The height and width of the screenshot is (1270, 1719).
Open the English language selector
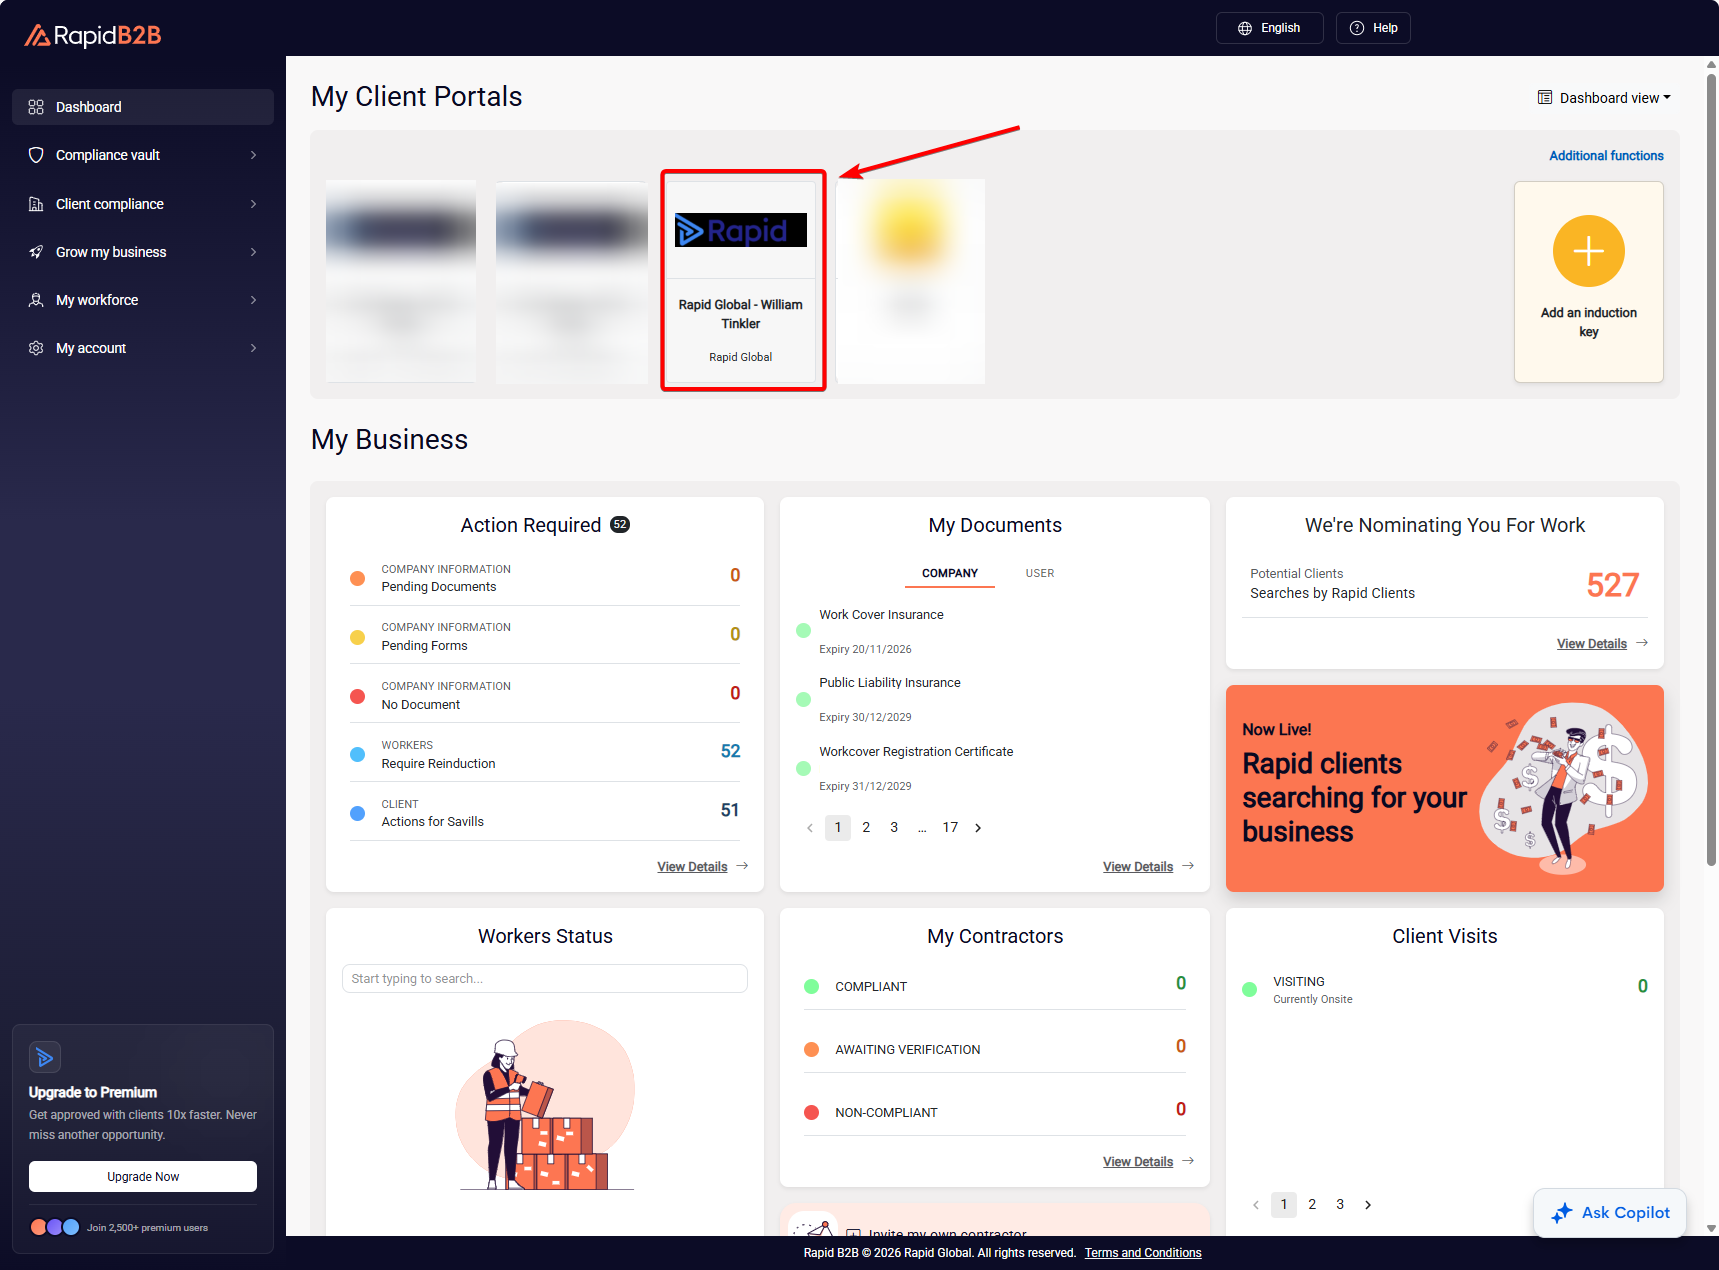(1269, 28)
